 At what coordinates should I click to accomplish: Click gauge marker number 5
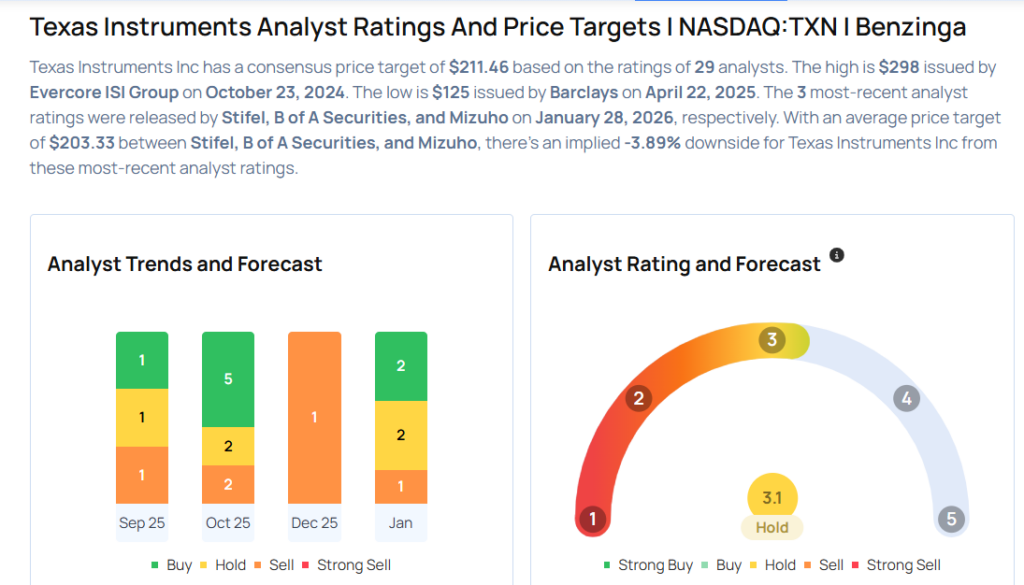[951, 519]
